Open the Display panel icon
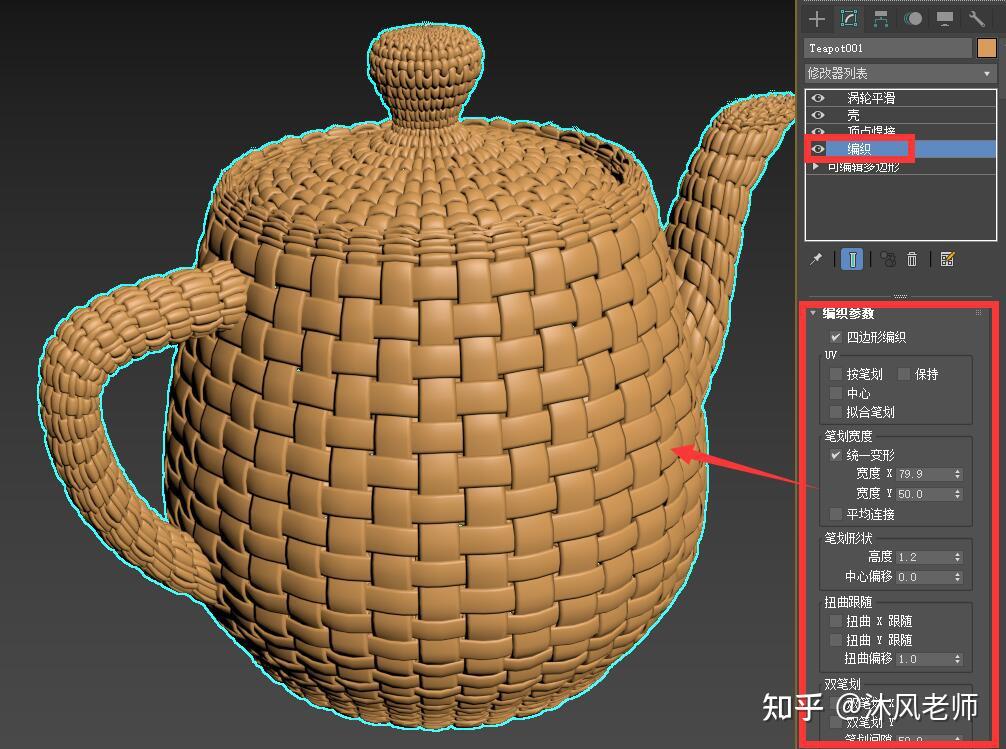 tap(944, 19)
